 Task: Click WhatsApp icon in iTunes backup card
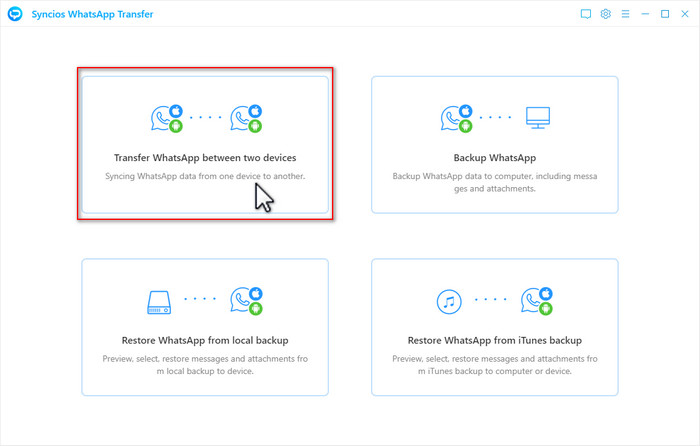537,301
